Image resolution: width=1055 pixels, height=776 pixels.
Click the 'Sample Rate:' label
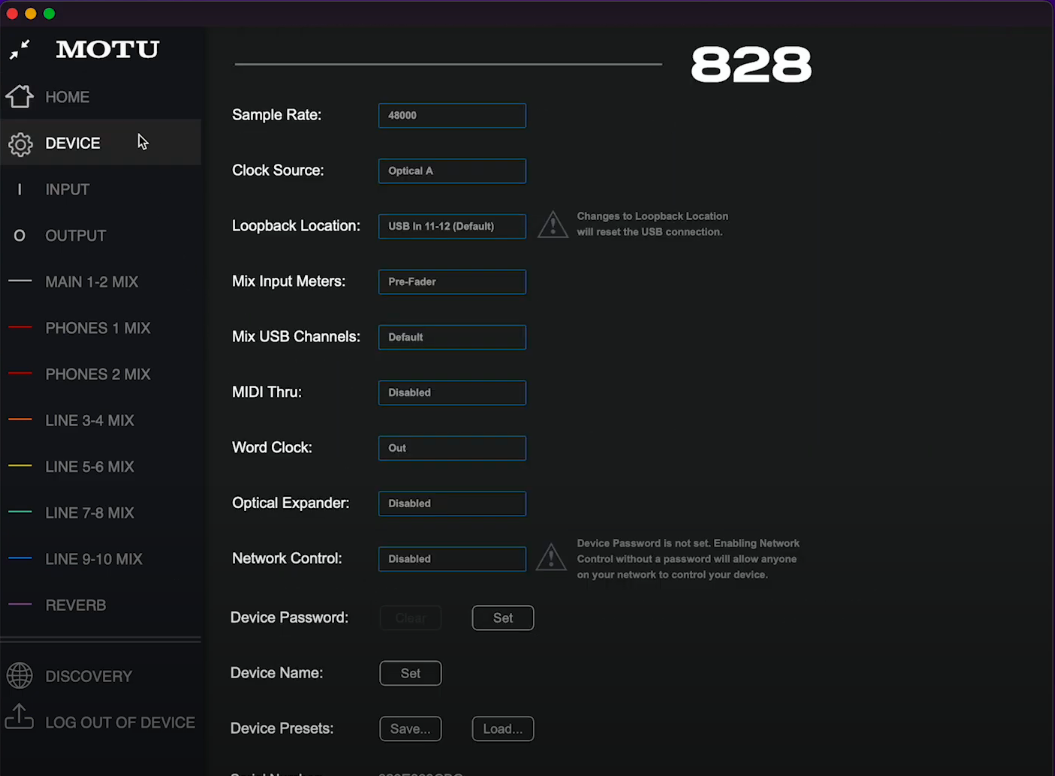[277, 115]
